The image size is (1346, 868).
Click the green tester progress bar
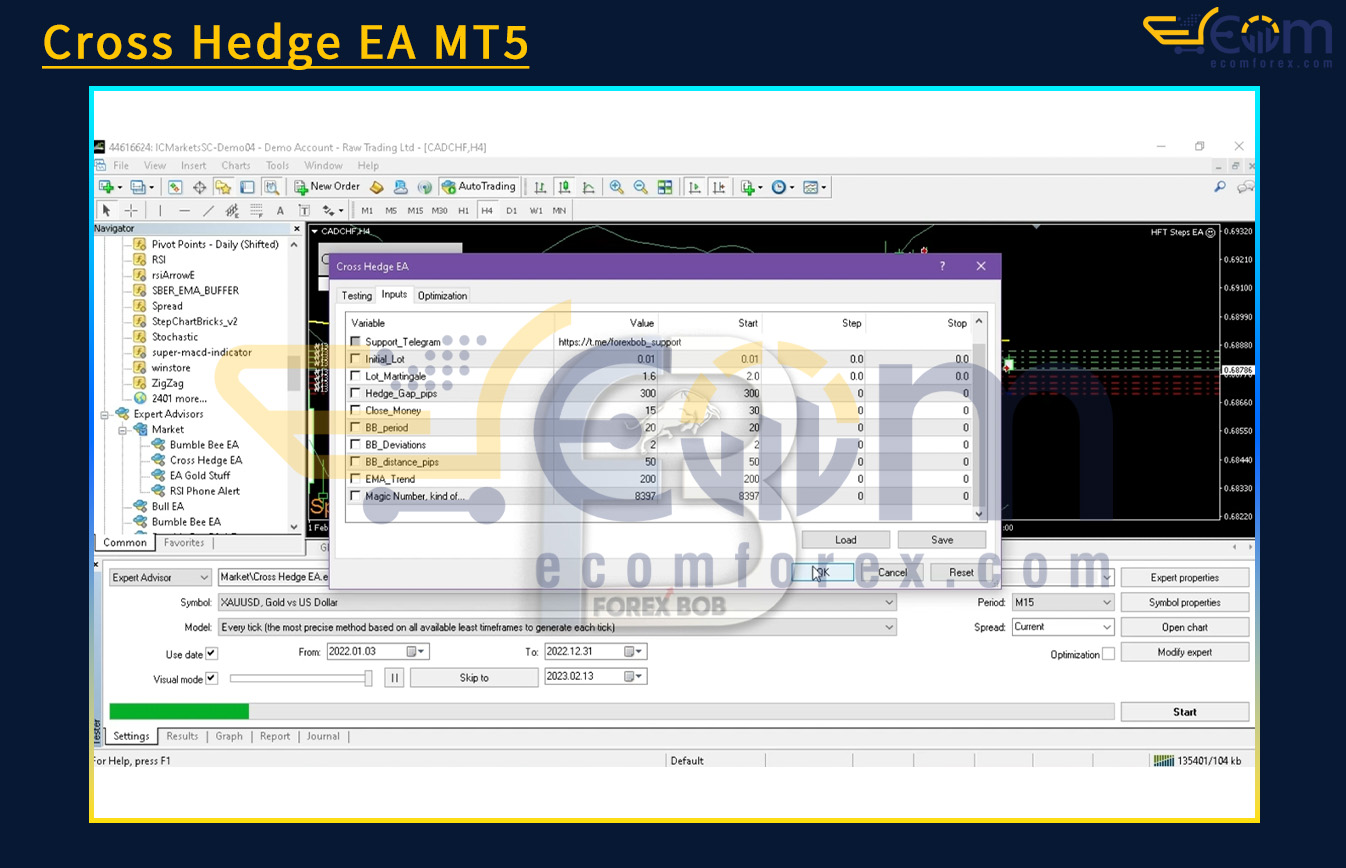tap(179, 711)
